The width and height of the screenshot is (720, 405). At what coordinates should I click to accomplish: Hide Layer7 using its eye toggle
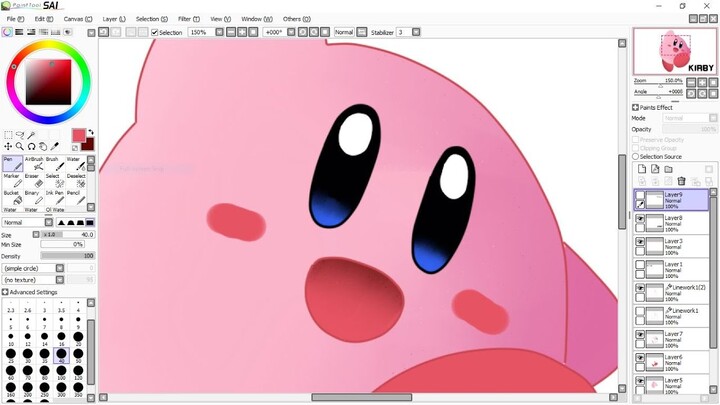(640, 334)
